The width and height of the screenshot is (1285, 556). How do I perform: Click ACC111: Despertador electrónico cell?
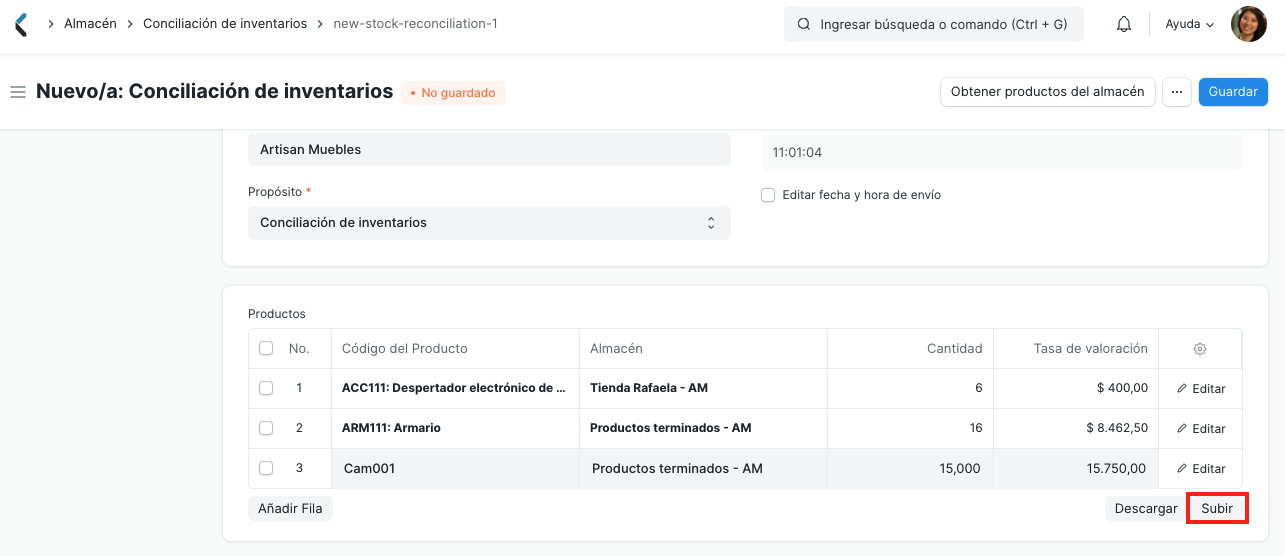pyautogui.click(x=455, y=388)
